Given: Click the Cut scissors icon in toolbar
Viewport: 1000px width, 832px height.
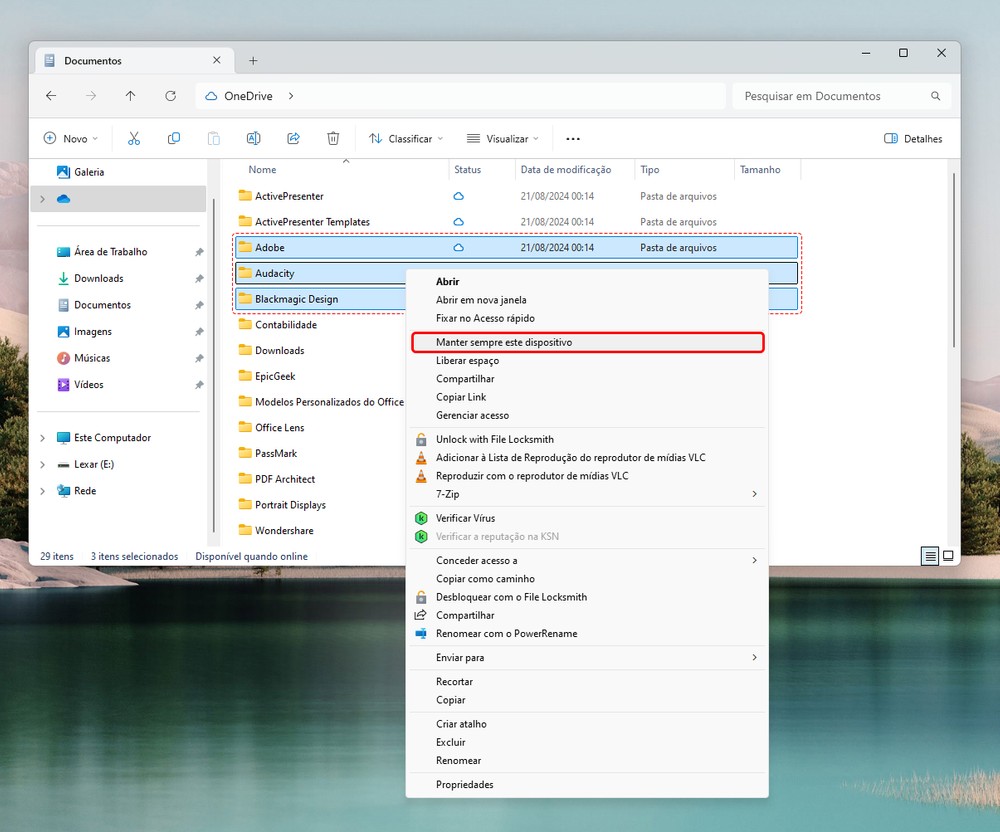Looking at the screenshot, I should (134, 139).
